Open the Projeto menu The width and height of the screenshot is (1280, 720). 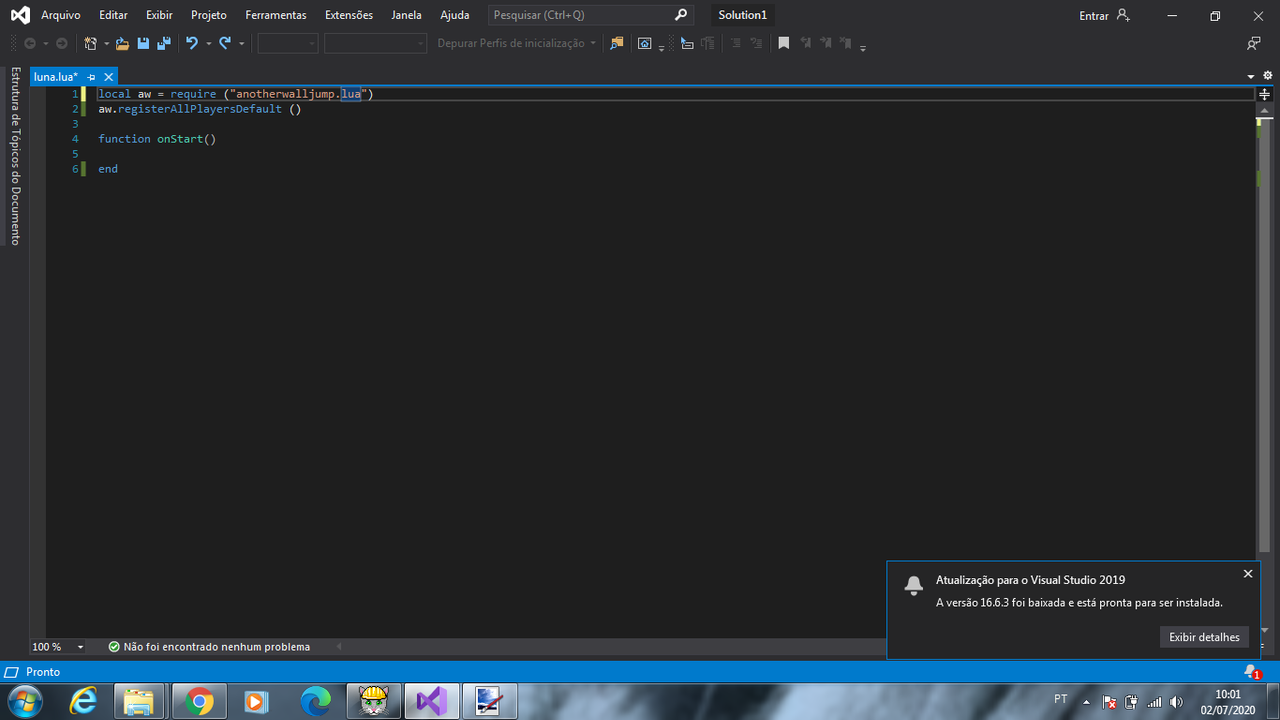click(209, 15)
